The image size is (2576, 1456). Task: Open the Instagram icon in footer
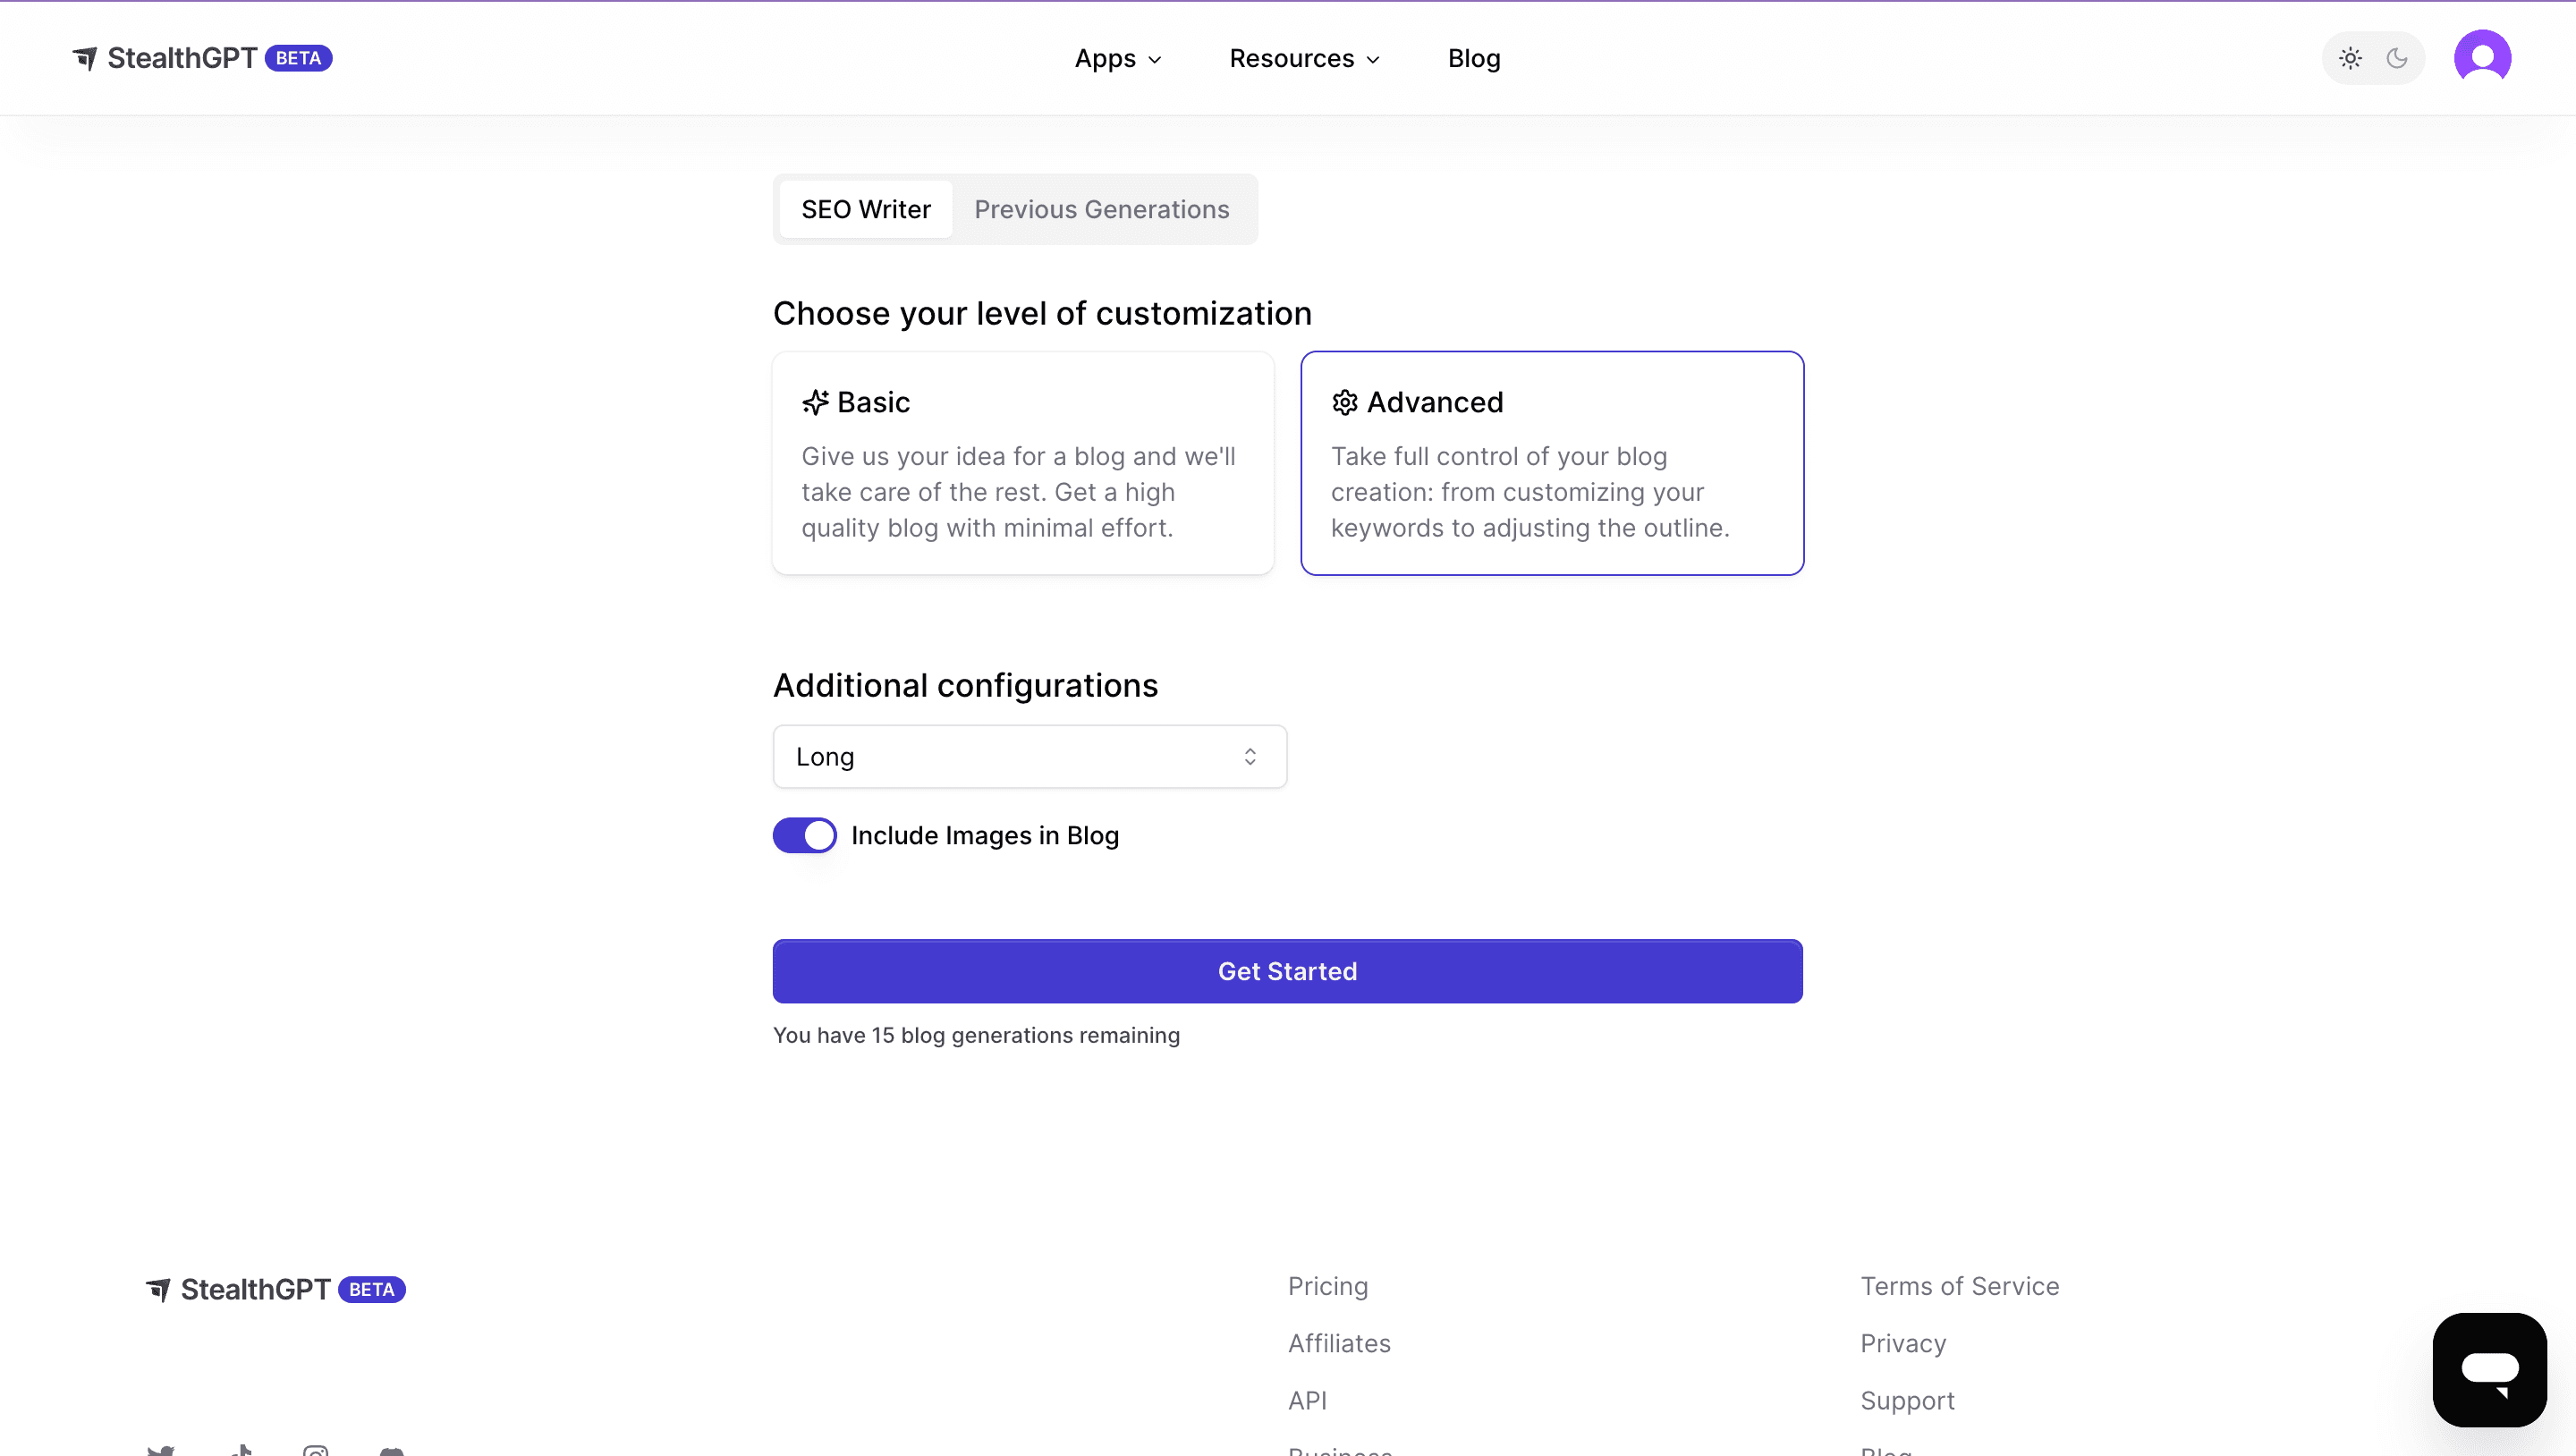(x=316, y=1450)
